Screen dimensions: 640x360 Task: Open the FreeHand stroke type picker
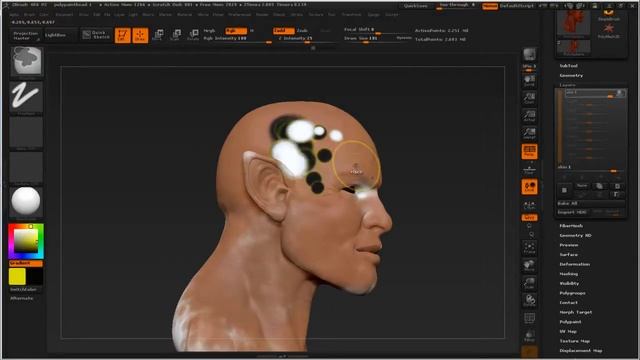(26, 97)
